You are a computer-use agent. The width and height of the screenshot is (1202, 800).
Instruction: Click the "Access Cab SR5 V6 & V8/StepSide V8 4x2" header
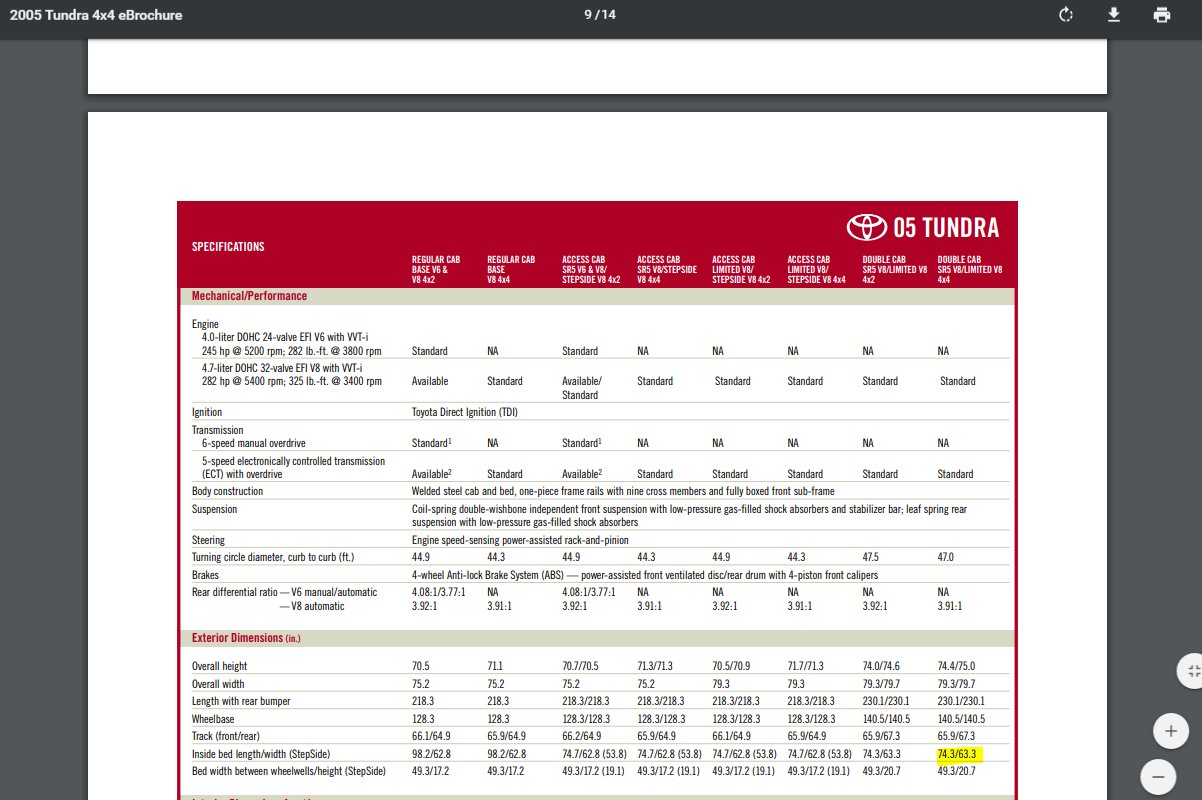tap(591, 270)
